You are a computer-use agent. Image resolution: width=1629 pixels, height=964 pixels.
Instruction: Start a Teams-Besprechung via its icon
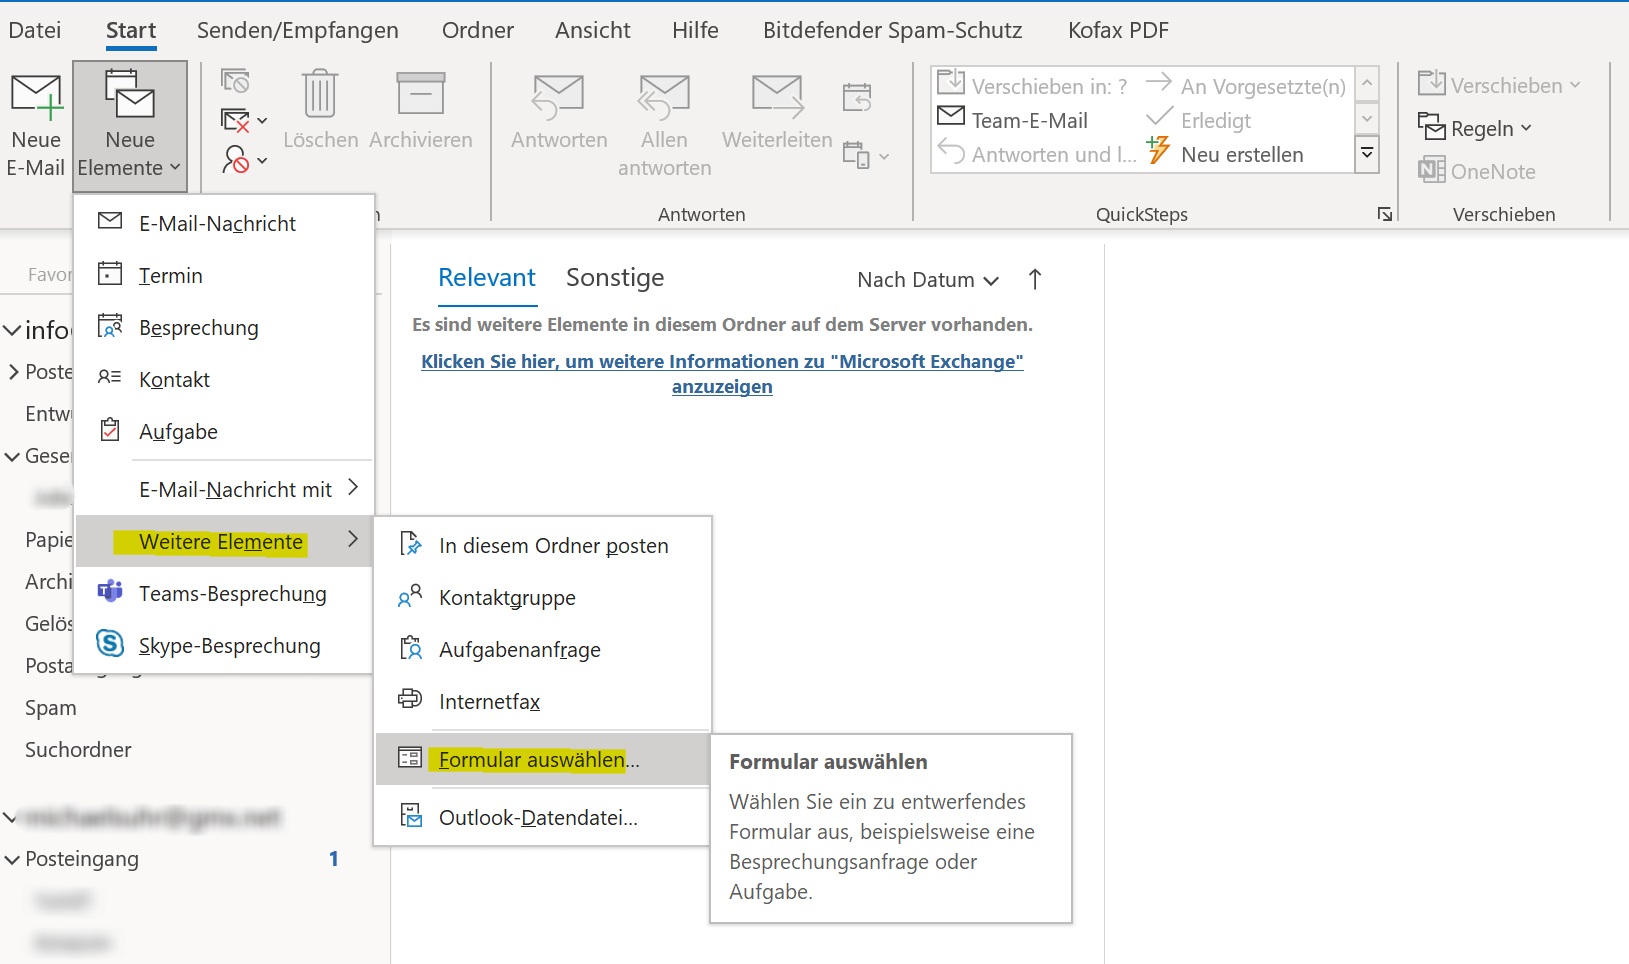(110, 592)
